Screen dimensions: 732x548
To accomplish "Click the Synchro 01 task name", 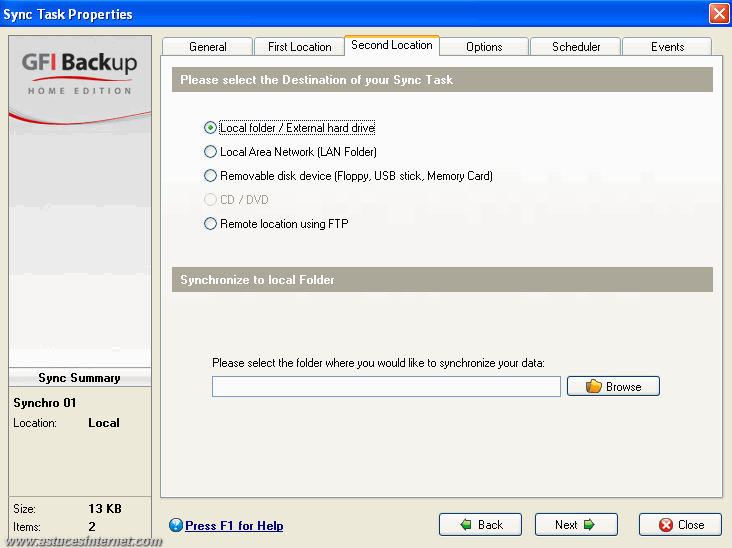I will click(x=44, y=403).
